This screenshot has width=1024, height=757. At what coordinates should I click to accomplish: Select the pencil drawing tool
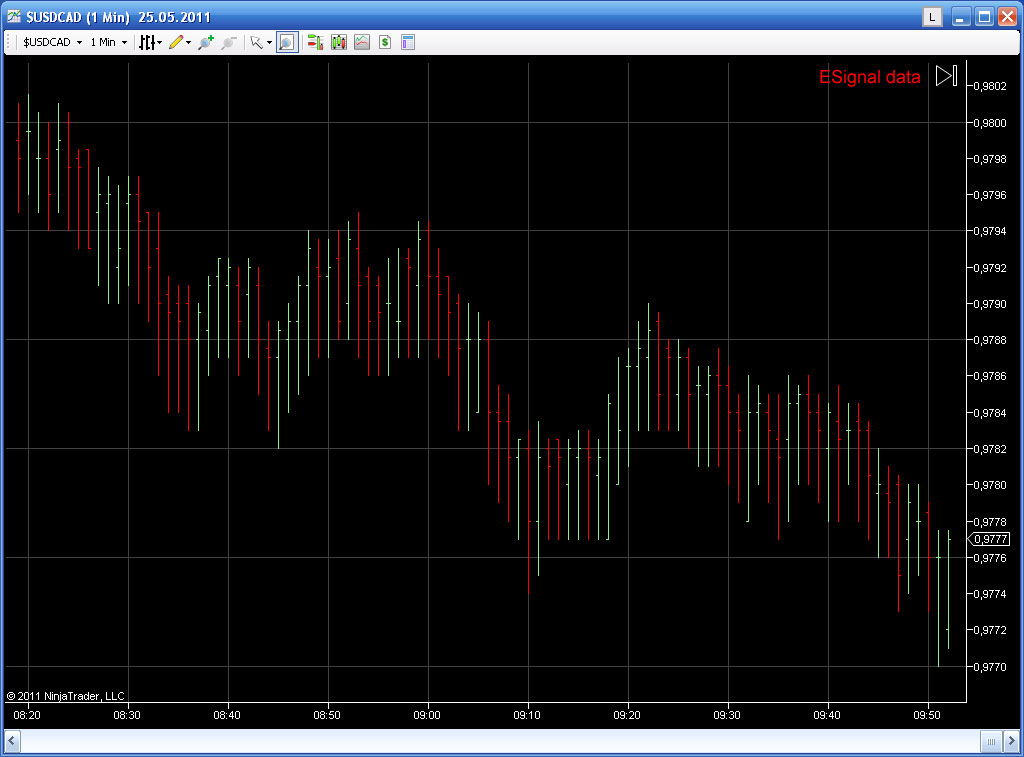click(175, 42)
